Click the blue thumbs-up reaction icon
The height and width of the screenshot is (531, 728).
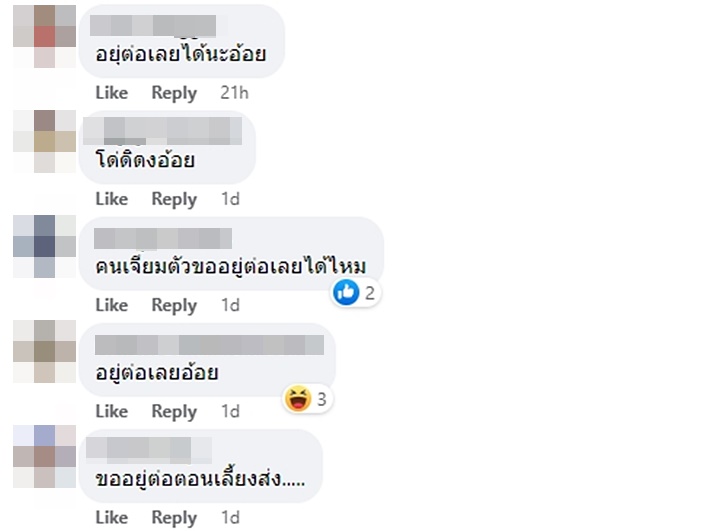(346, 292)
